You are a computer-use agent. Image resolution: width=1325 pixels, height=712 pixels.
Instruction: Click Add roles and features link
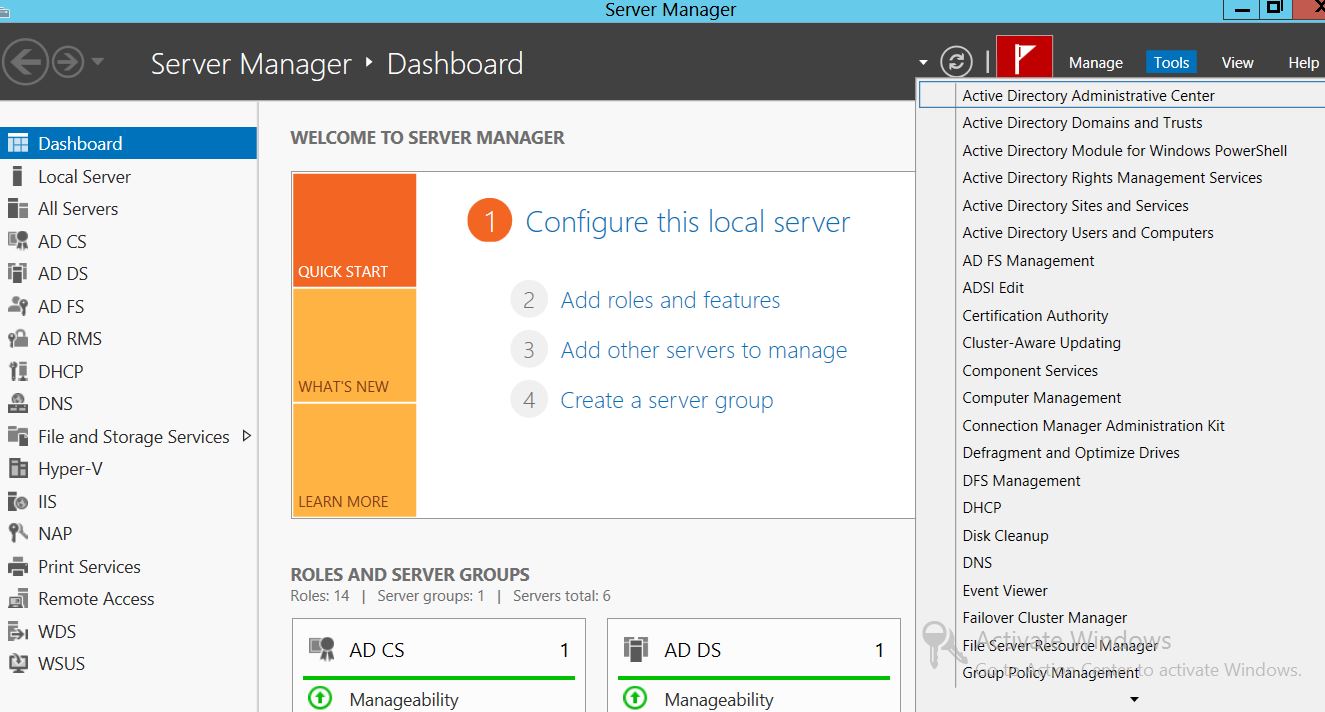click(670, 300)
